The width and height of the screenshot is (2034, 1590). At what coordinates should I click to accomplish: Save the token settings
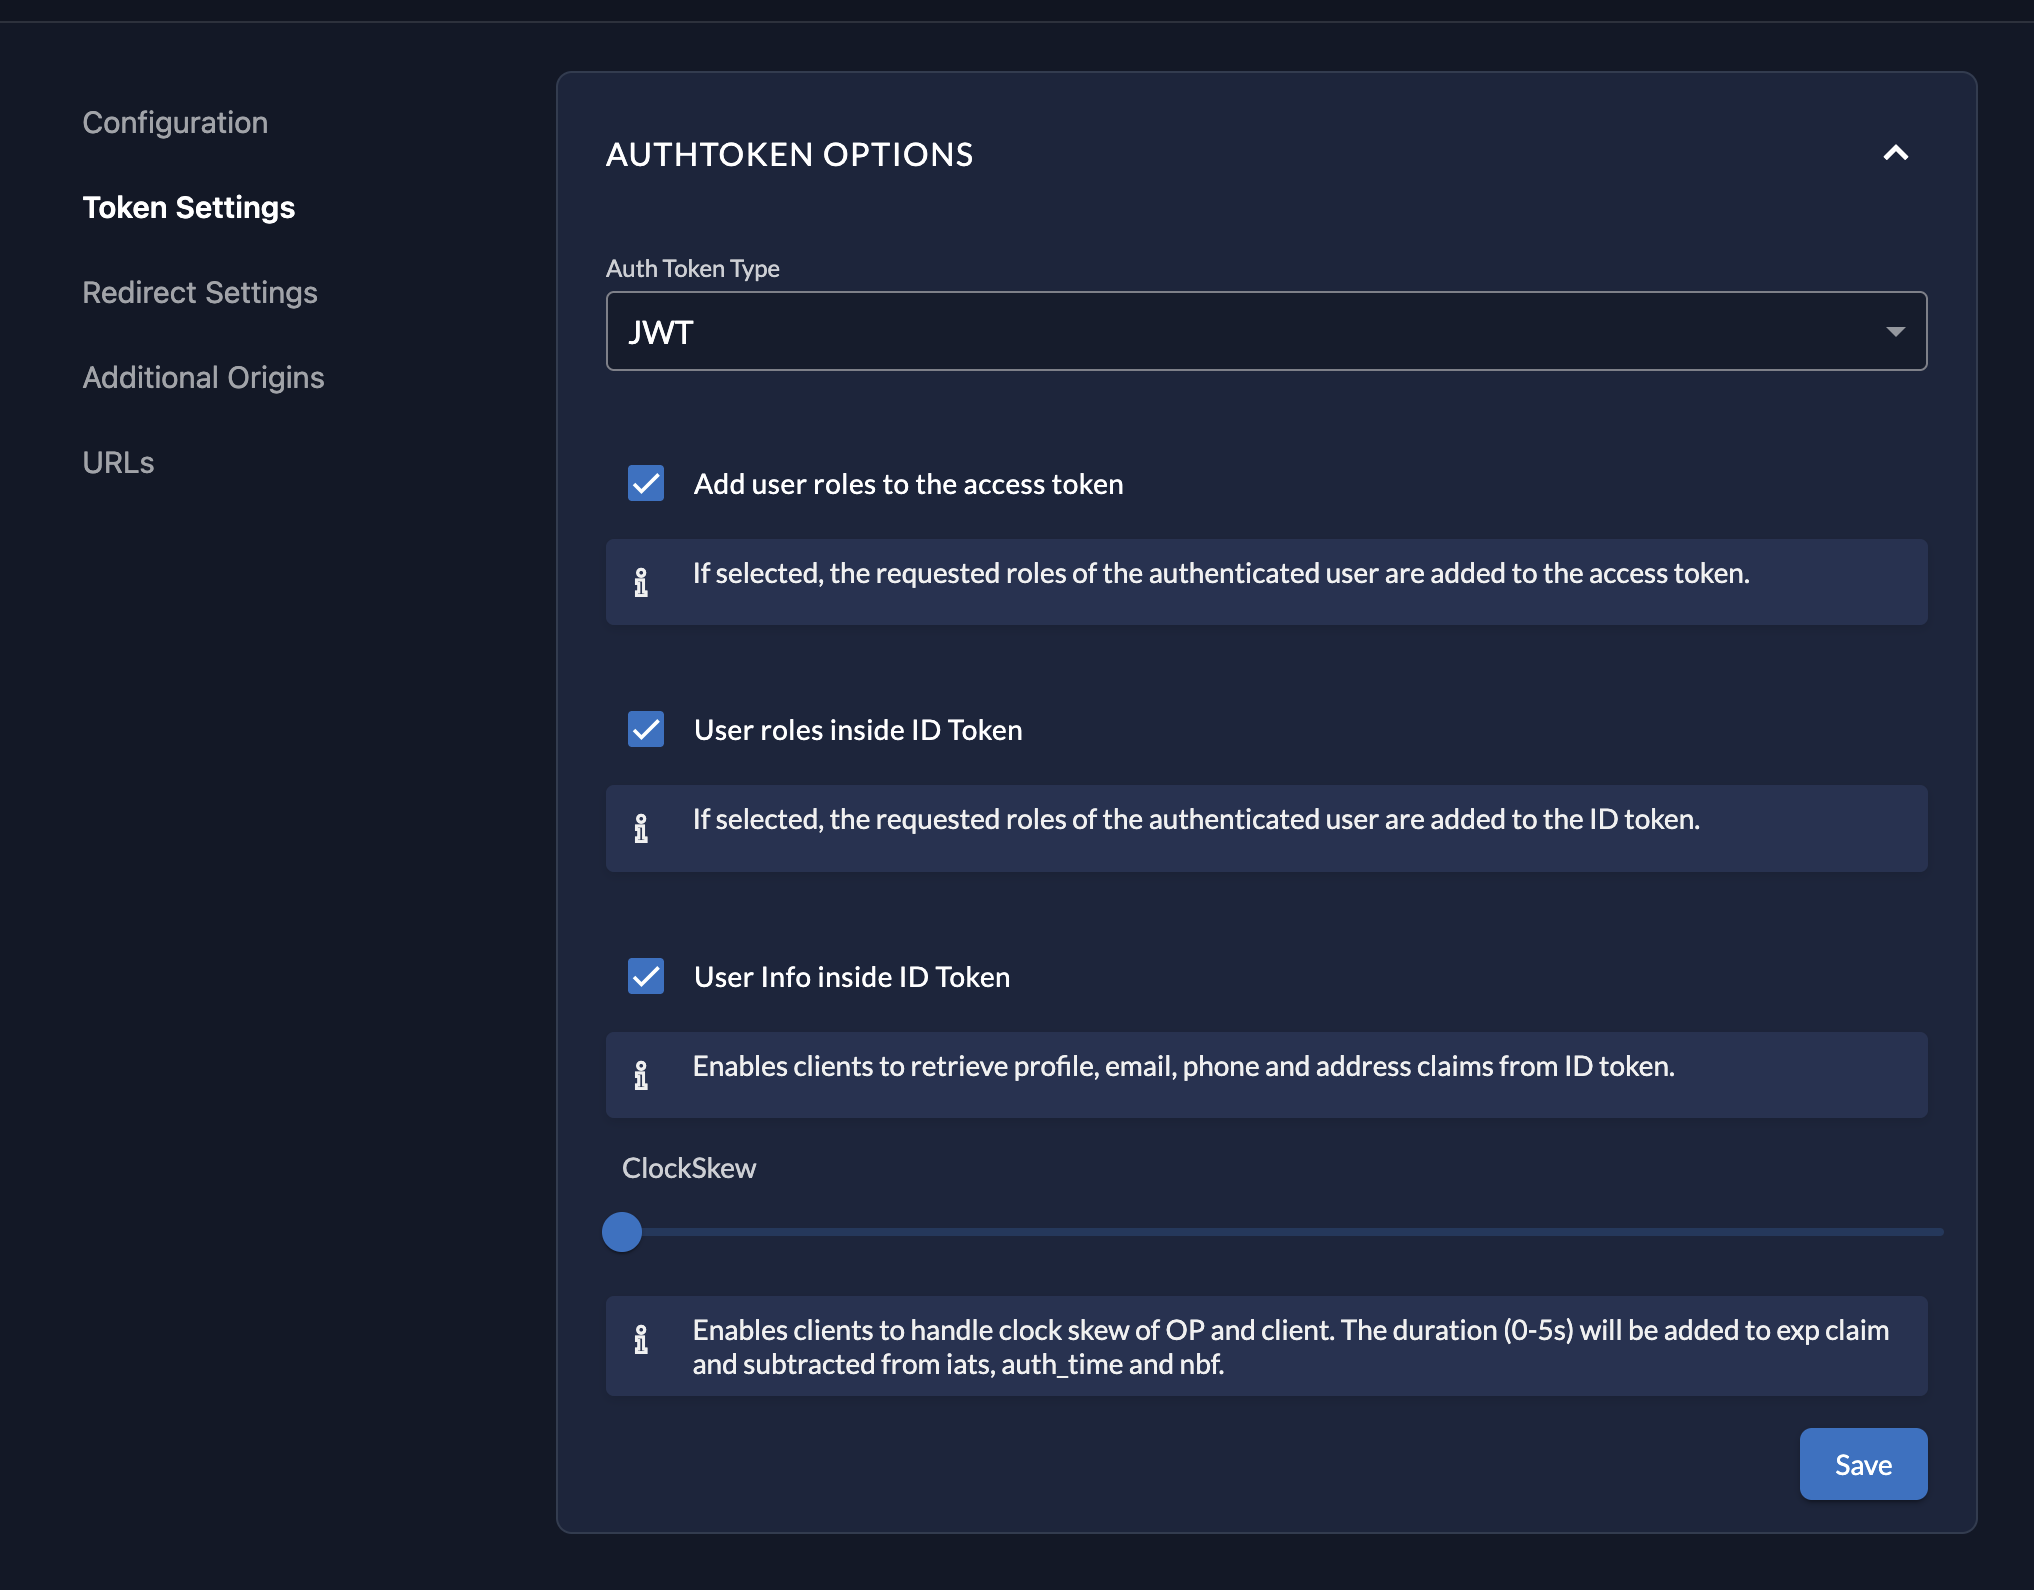click(x=1862, y=1463)
